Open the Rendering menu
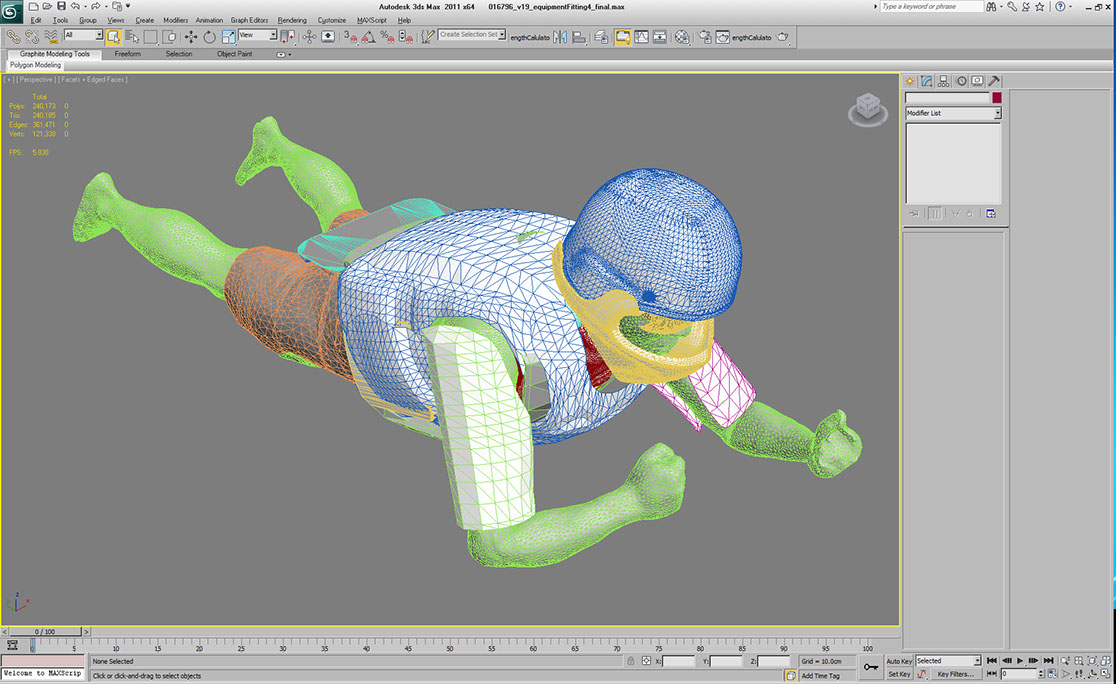 click(x=292, y=20)
